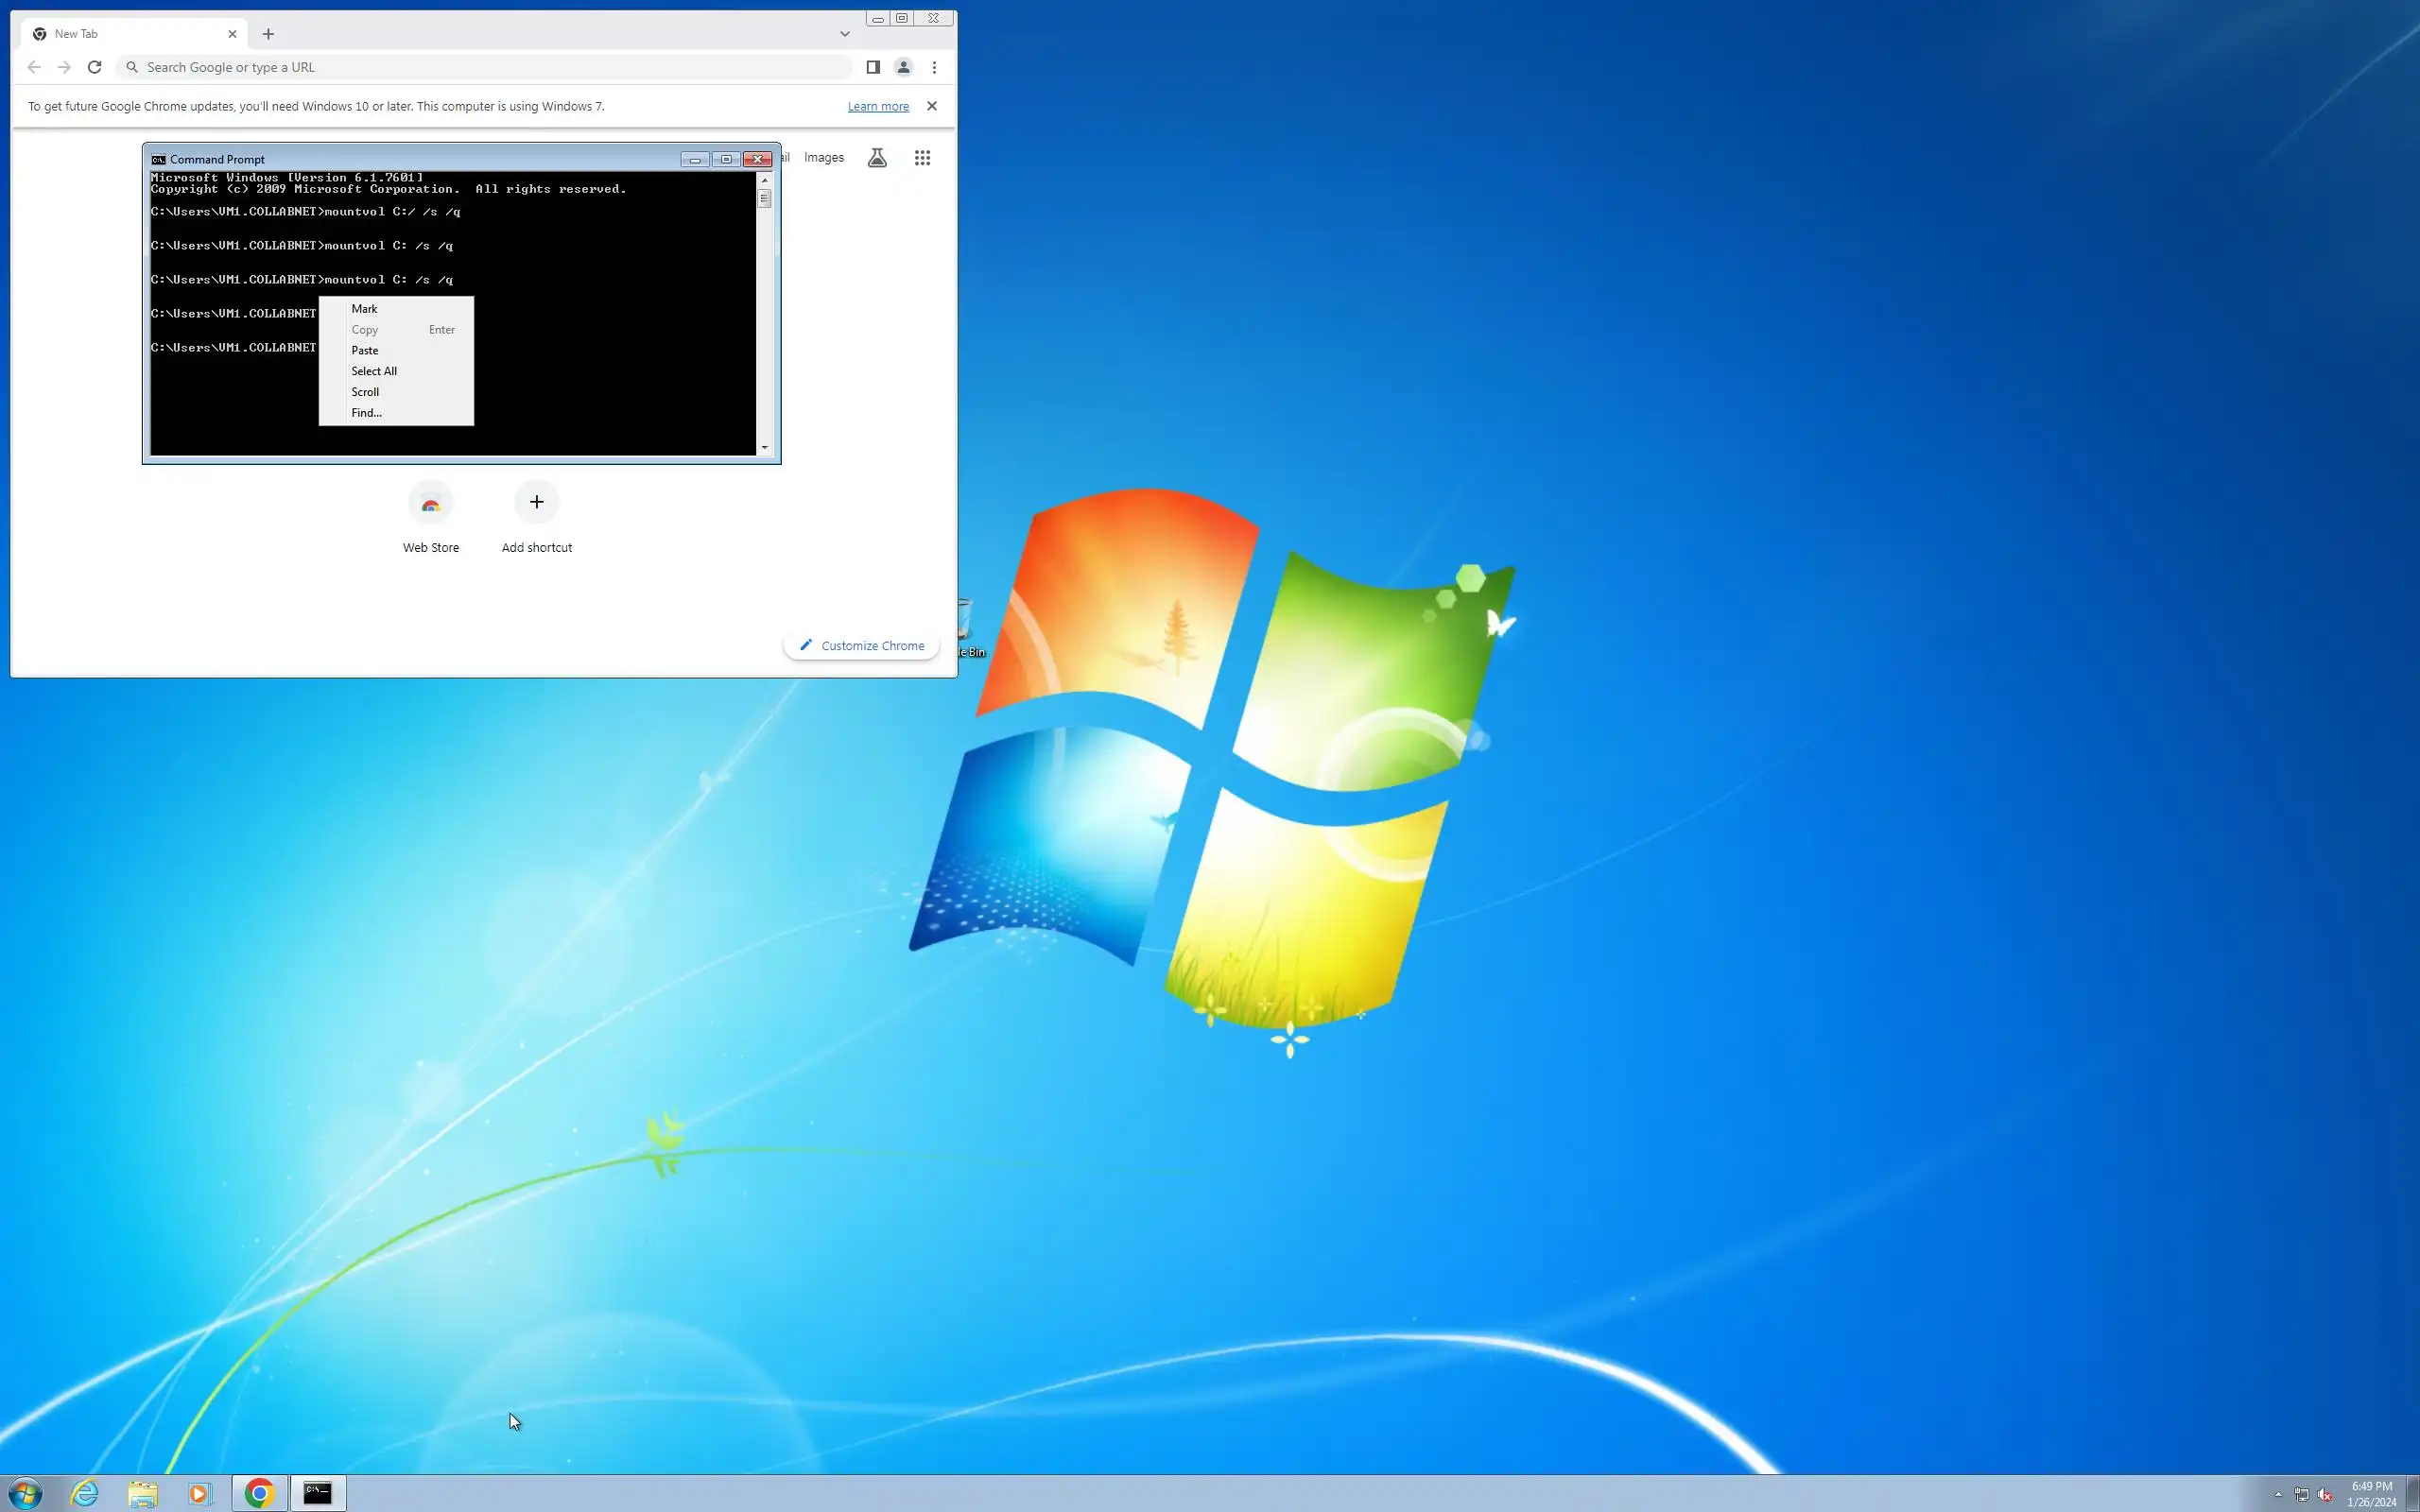Choose Paste from context menu
This screenshot has height=1512, width=2420.
pyautogui.click(x=365, y=350)
